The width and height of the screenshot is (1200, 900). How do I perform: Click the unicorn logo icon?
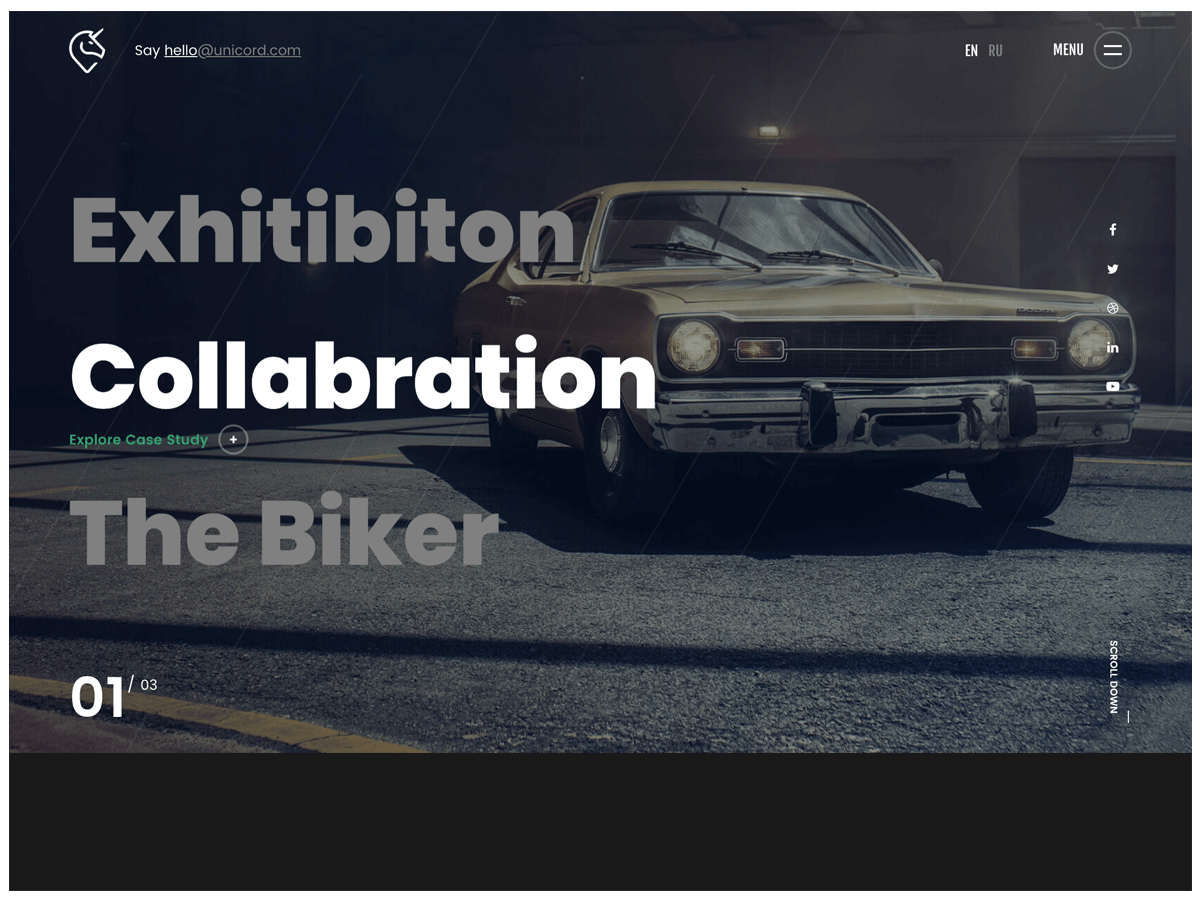point(87,50)
